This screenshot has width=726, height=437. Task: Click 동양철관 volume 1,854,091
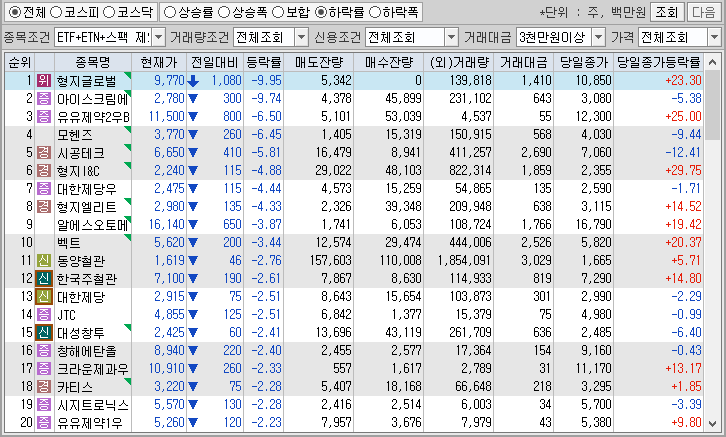coord(464,261)
